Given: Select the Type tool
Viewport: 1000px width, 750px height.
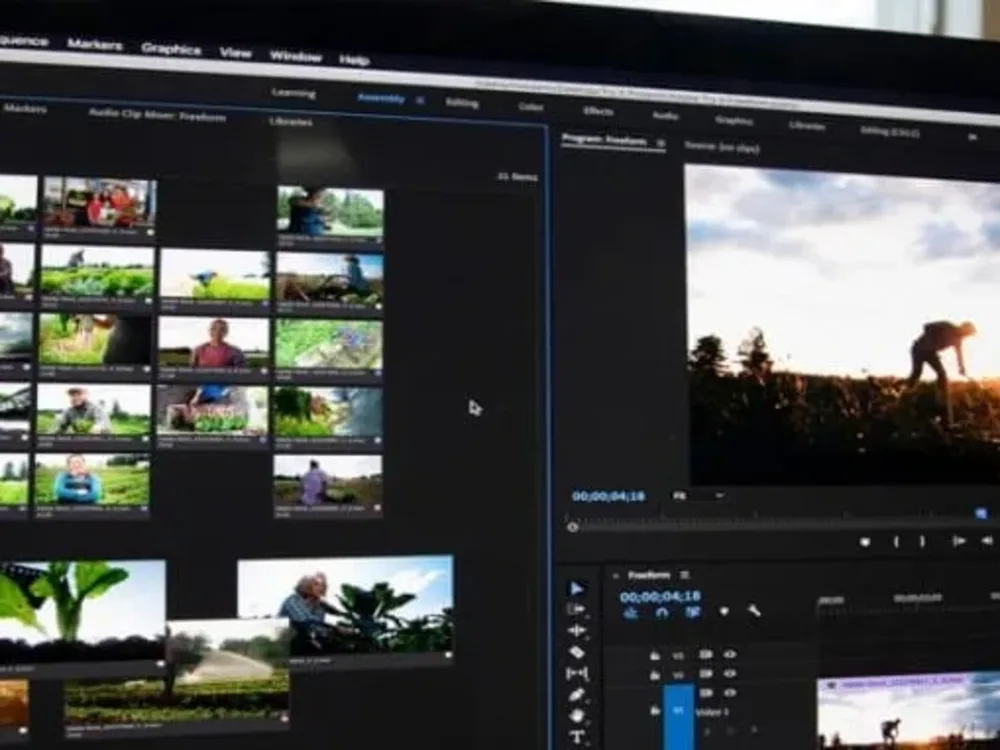Looking at the screenshot, I should coord(577,737).
